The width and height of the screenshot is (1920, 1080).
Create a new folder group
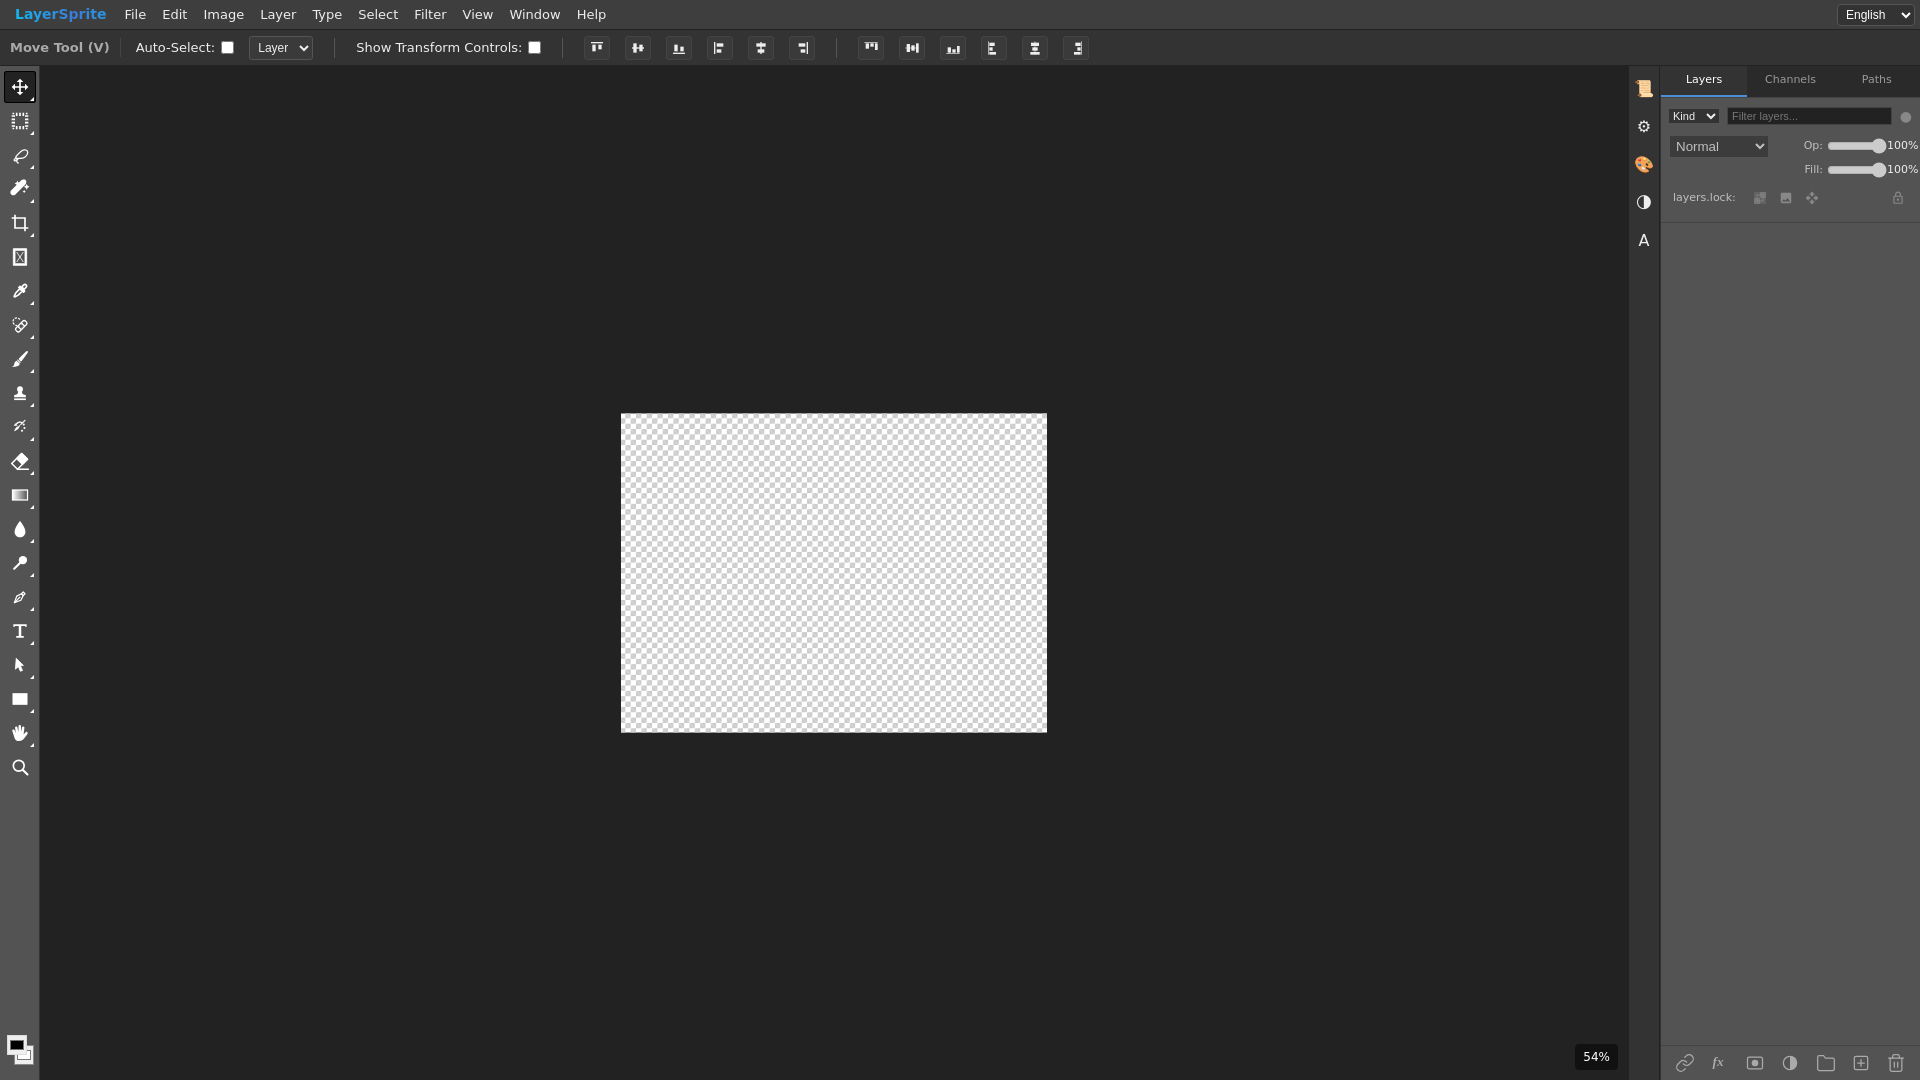coord(1825,1063)
